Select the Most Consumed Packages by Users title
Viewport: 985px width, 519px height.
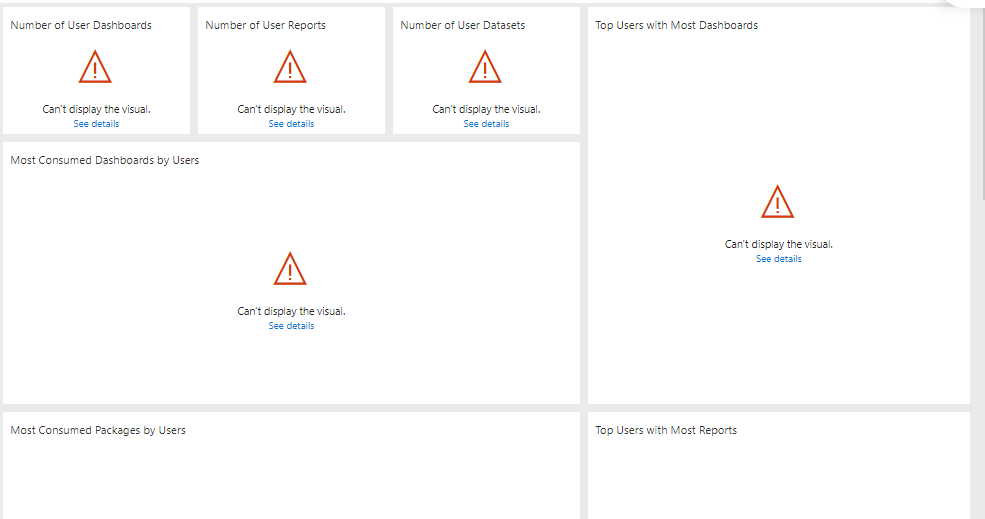[x=98, y=430]
